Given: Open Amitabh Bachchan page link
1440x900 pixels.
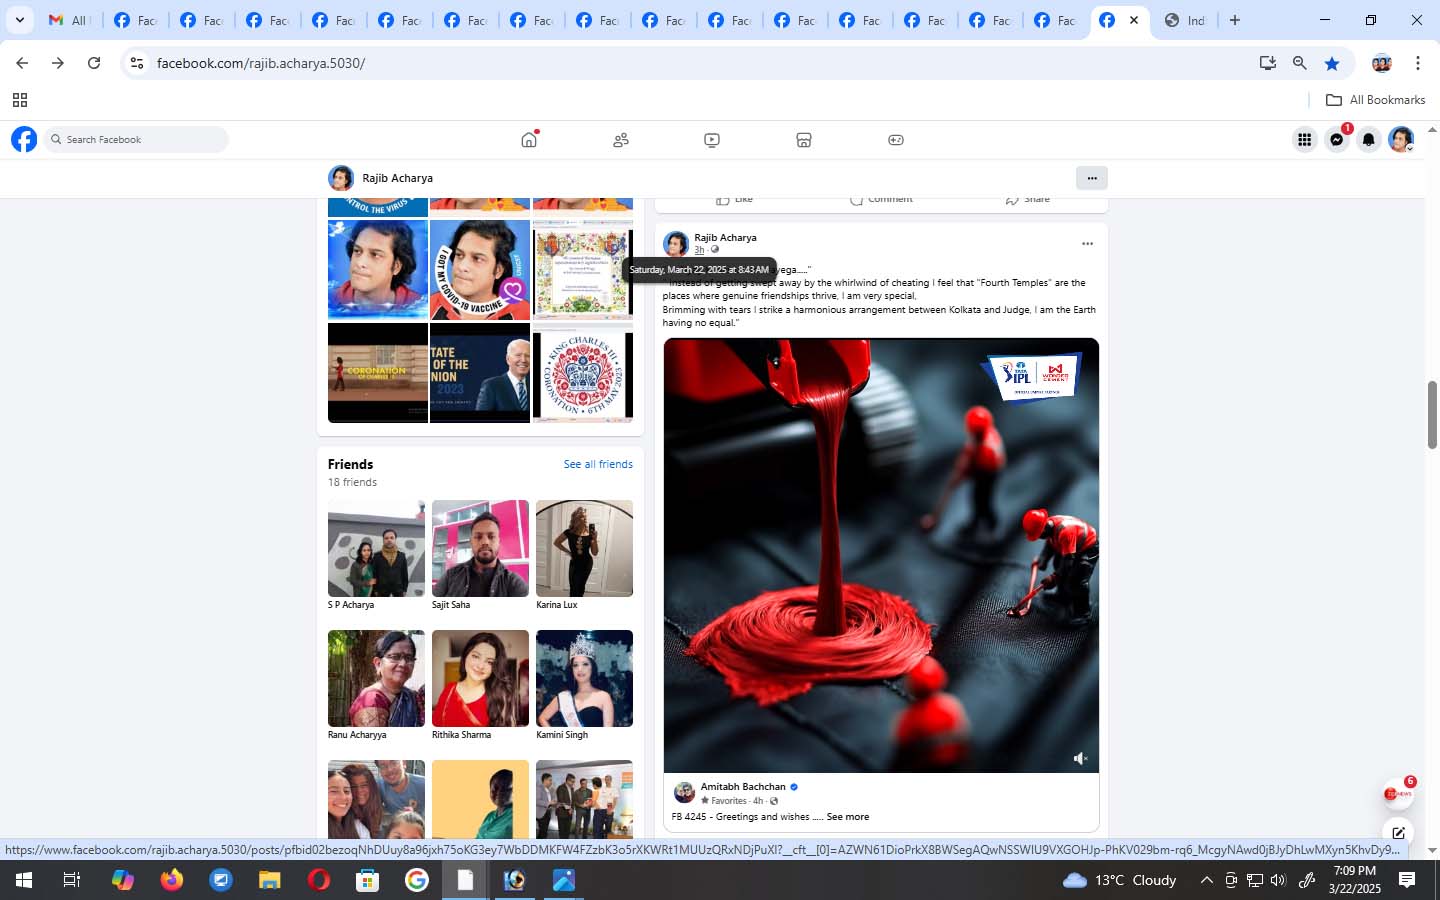Looking at the screenshot, I should click(743, 787).
